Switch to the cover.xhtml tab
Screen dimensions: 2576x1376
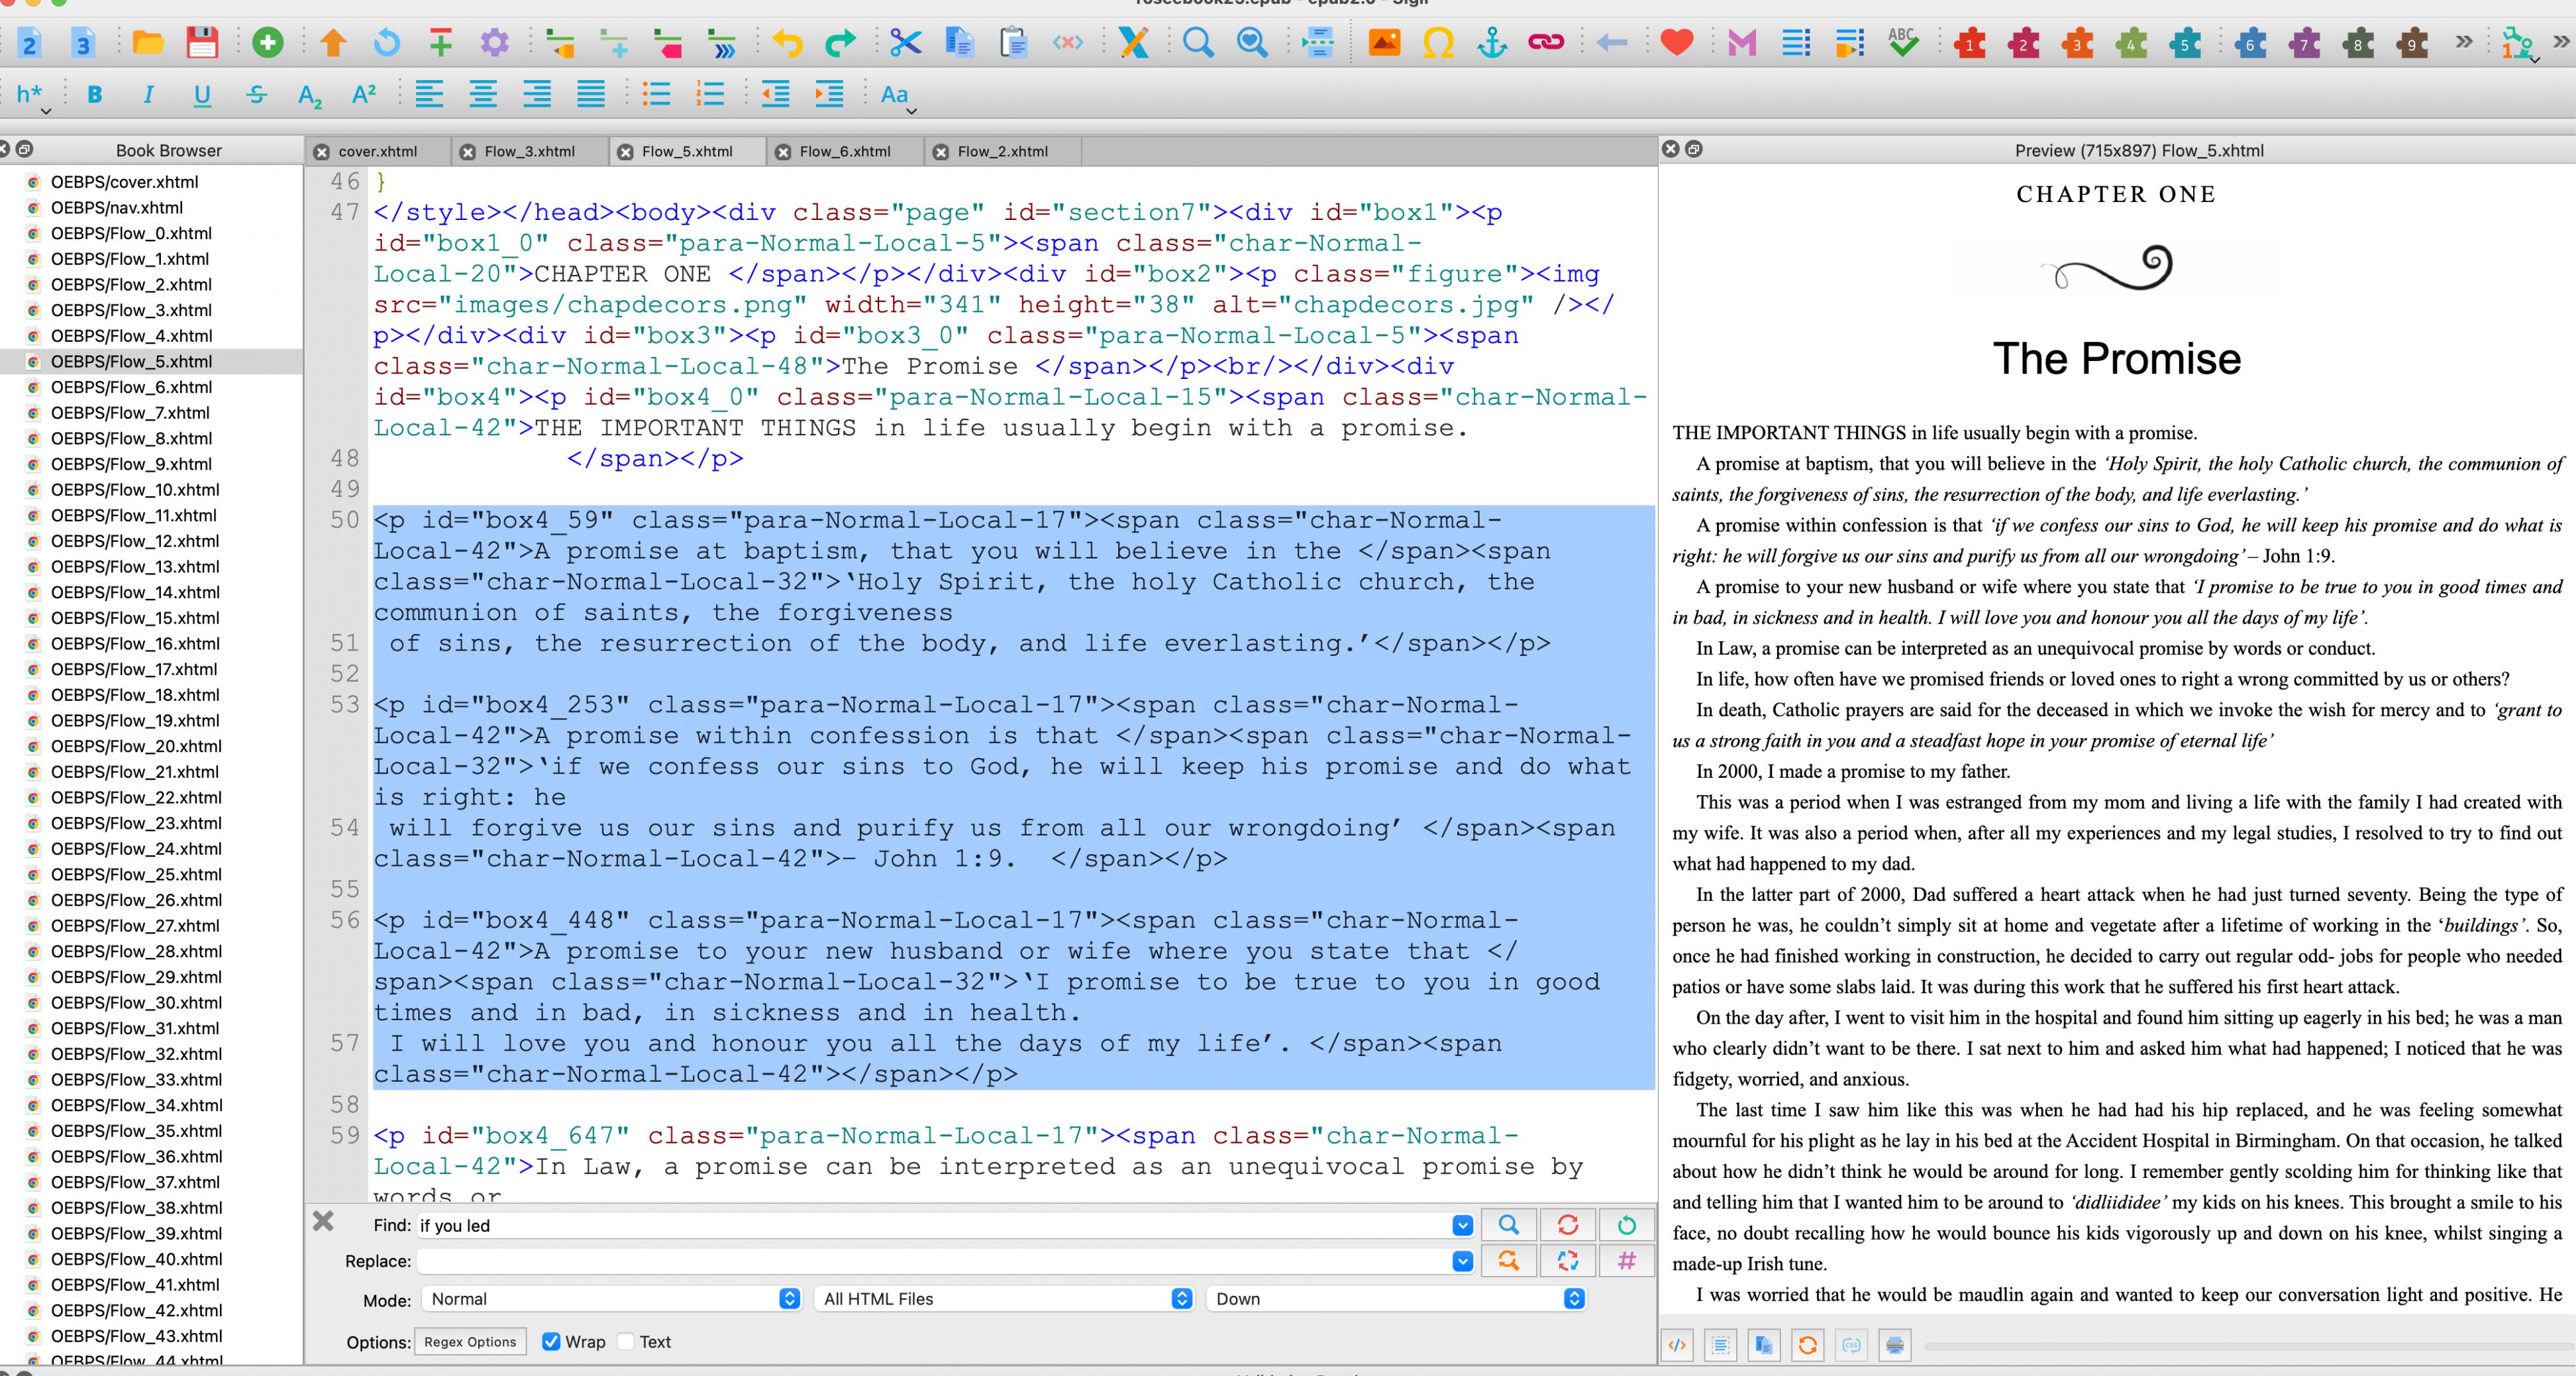(377, 151)
